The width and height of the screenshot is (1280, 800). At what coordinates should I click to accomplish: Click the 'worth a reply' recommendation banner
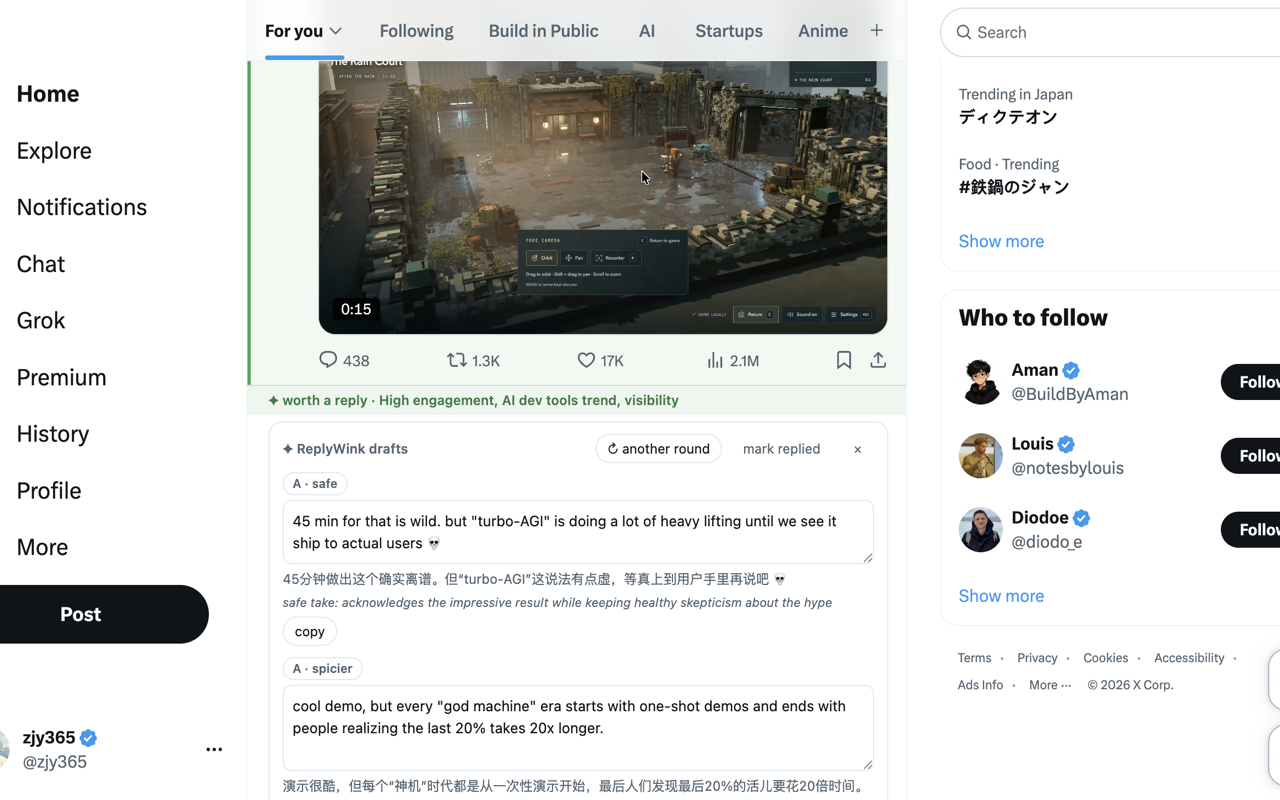pos(577,400)
